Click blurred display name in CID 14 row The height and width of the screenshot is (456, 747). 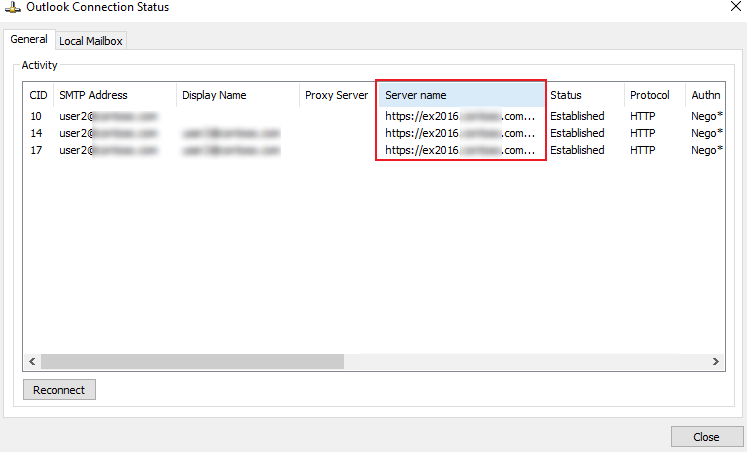pos(231,133)
